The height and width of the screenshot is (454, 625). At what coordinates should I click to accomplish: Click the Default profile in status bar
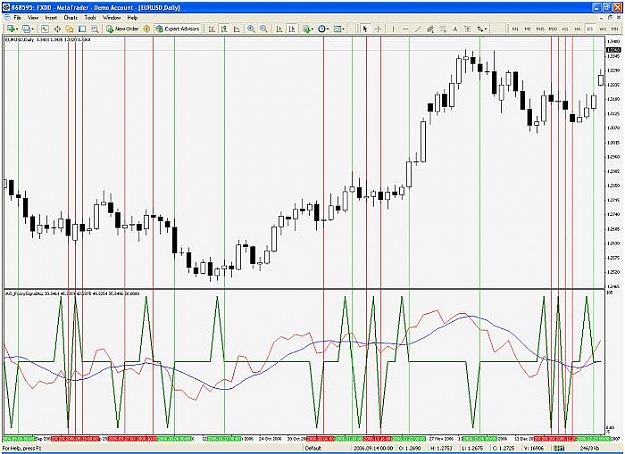(x=313, y=448)
